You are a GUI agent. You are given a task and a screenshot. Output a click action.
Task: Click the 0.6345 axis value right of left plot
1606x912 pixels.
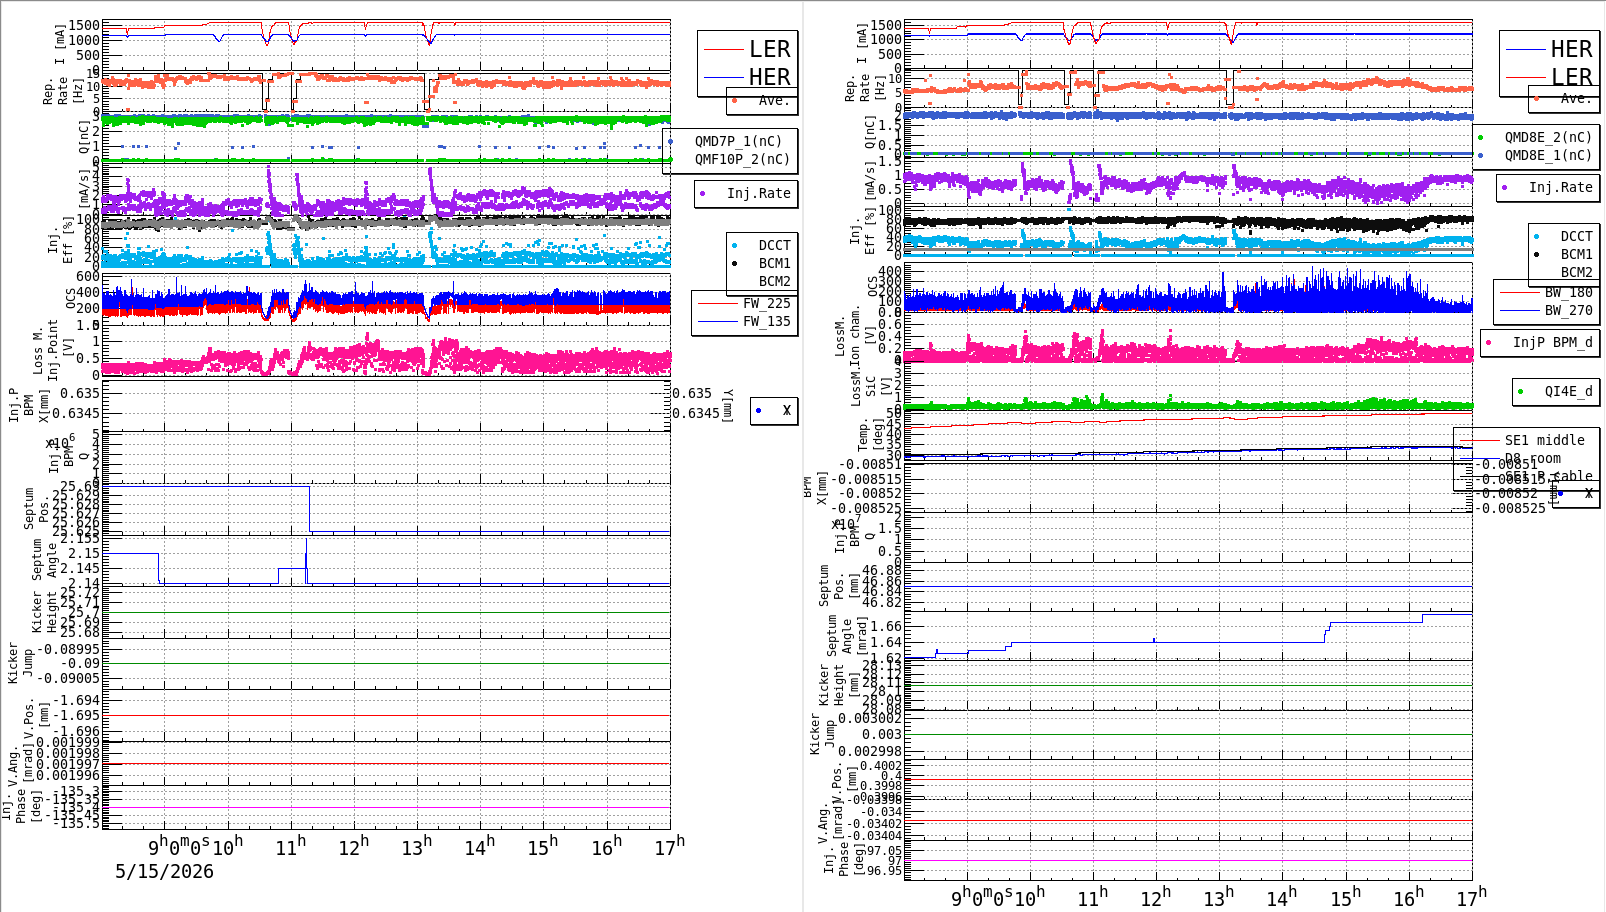click(x=696, y=413)
